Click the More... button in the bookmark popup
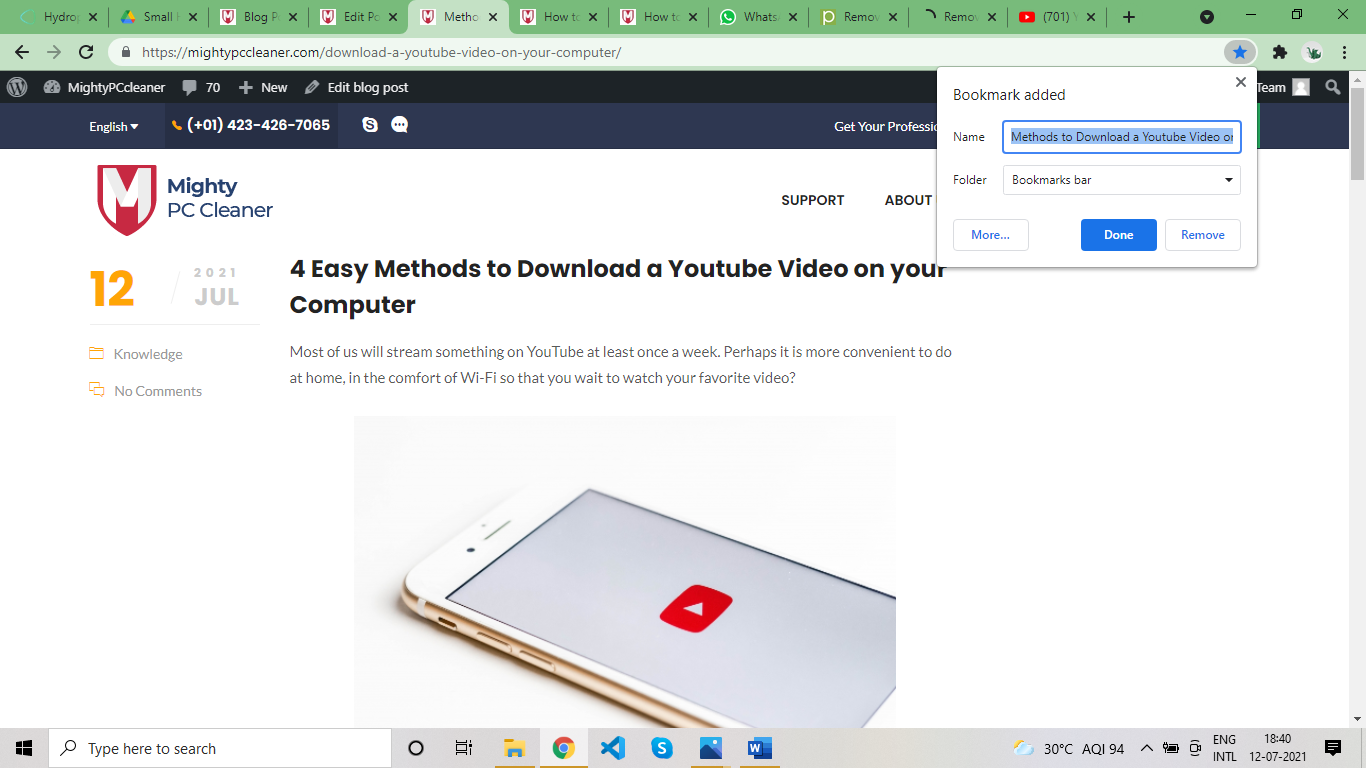This screenshot has width=1366, height=768. 991,235
